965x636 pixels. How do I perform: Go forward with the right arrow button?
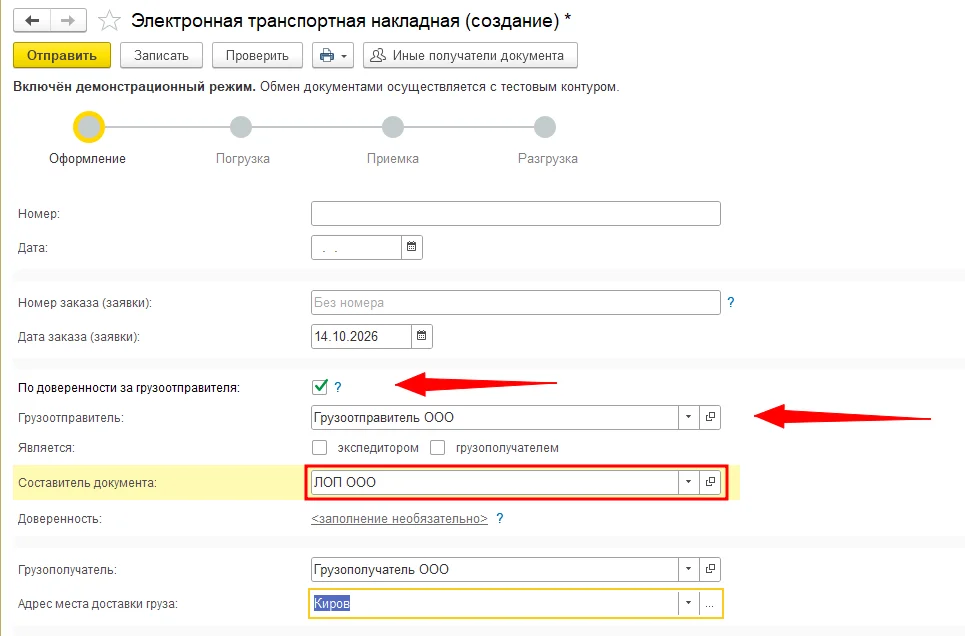point(68,20)
